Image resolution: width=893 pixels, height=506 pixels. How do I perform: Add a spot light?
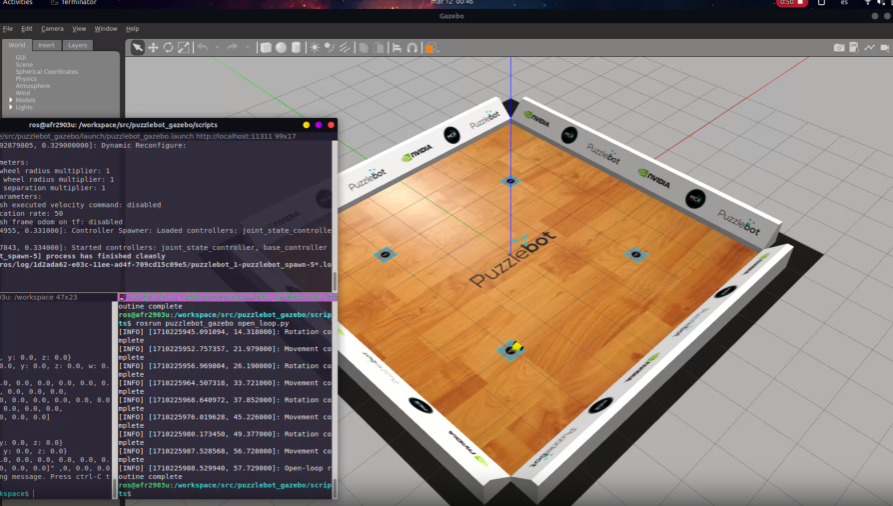click(330, 47)
